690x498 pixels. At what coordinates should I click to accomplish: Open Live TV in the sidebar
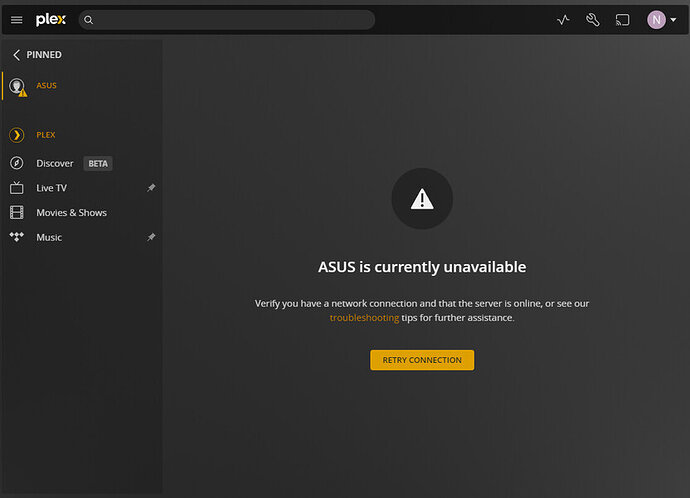51,188
